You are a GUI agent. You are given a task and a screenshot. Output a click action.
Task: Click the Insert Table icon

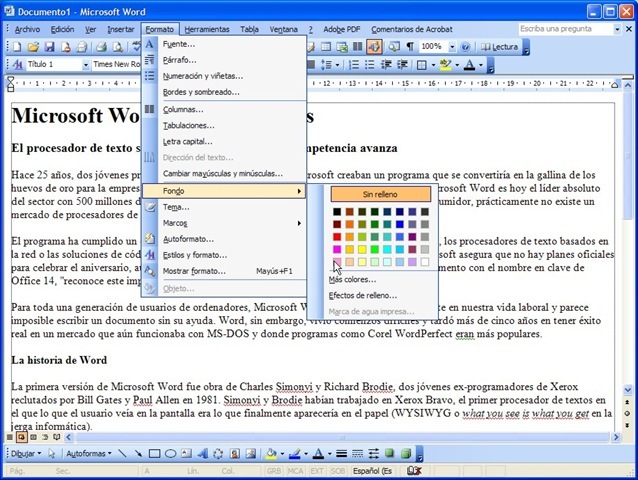click(x=326, y=47)
